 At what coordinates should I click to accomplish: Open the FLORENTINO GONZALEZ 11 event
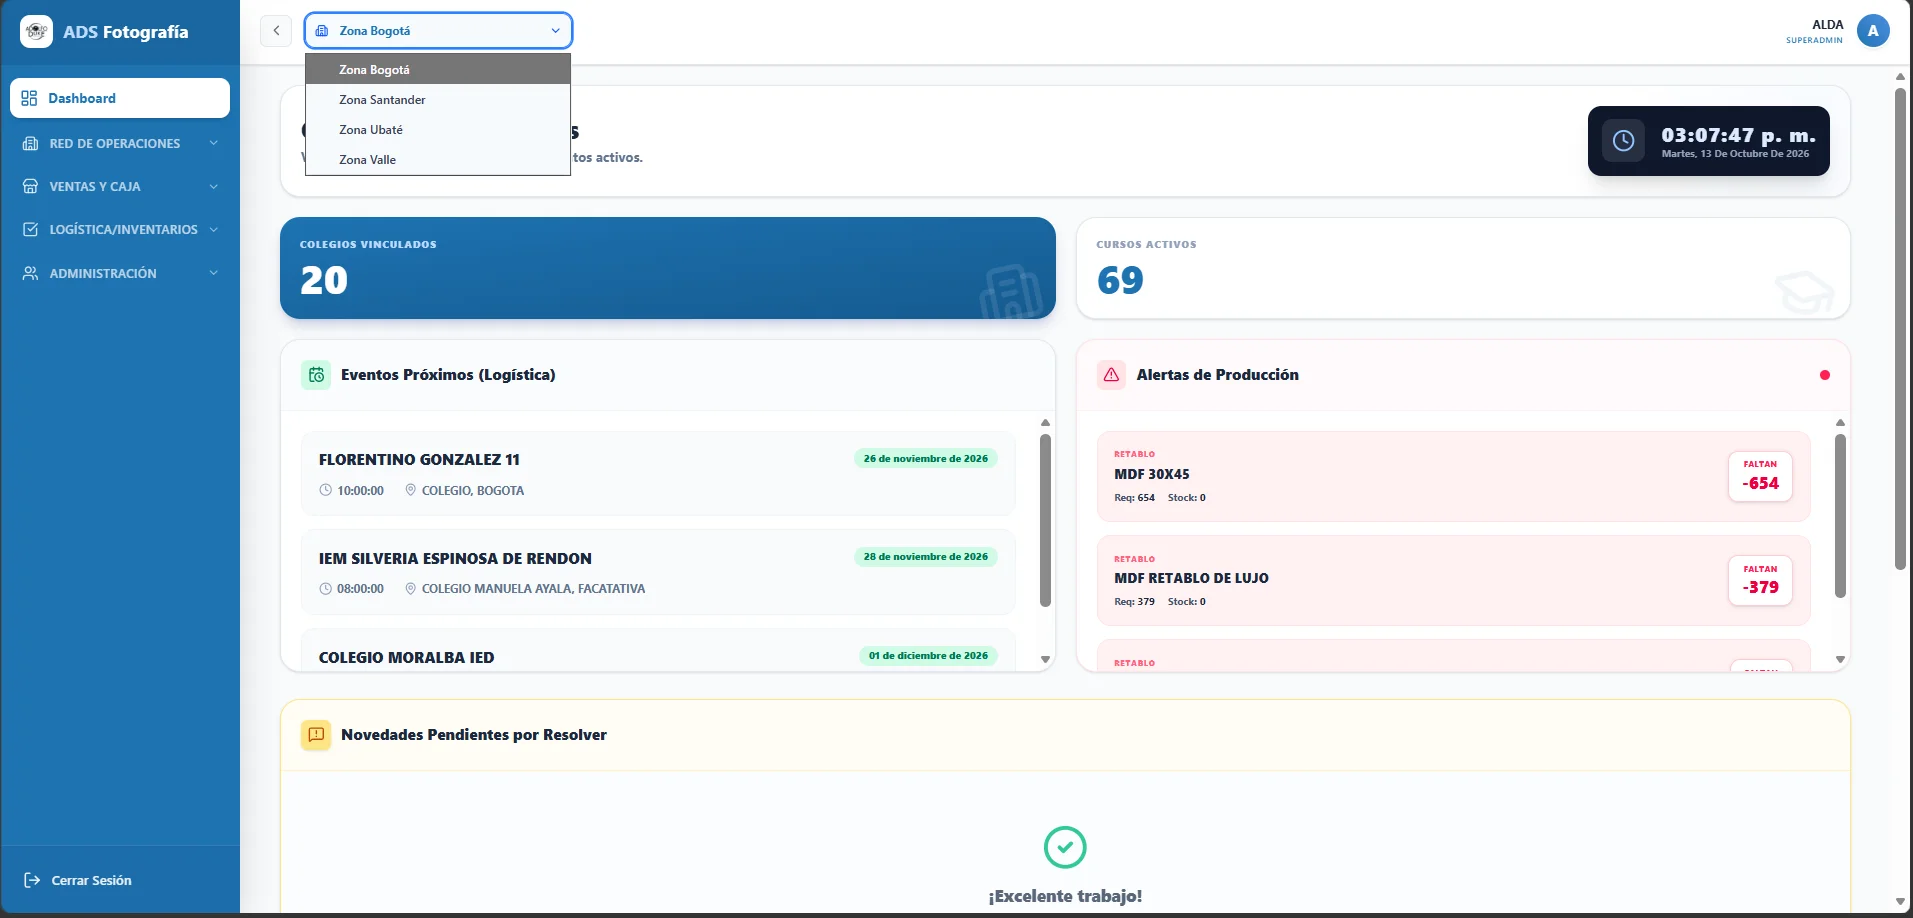(658, 474)
